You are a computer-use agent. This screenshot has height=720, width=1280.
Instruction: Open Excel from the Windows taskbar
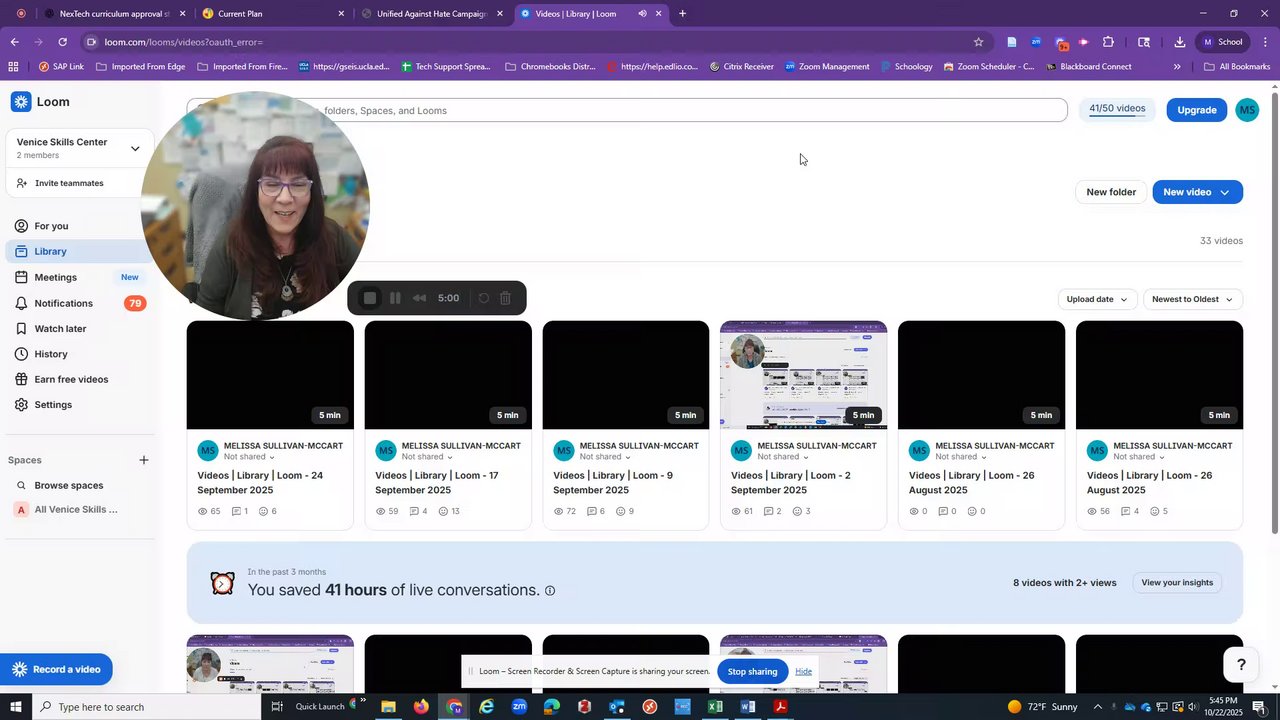click(715, 707)
